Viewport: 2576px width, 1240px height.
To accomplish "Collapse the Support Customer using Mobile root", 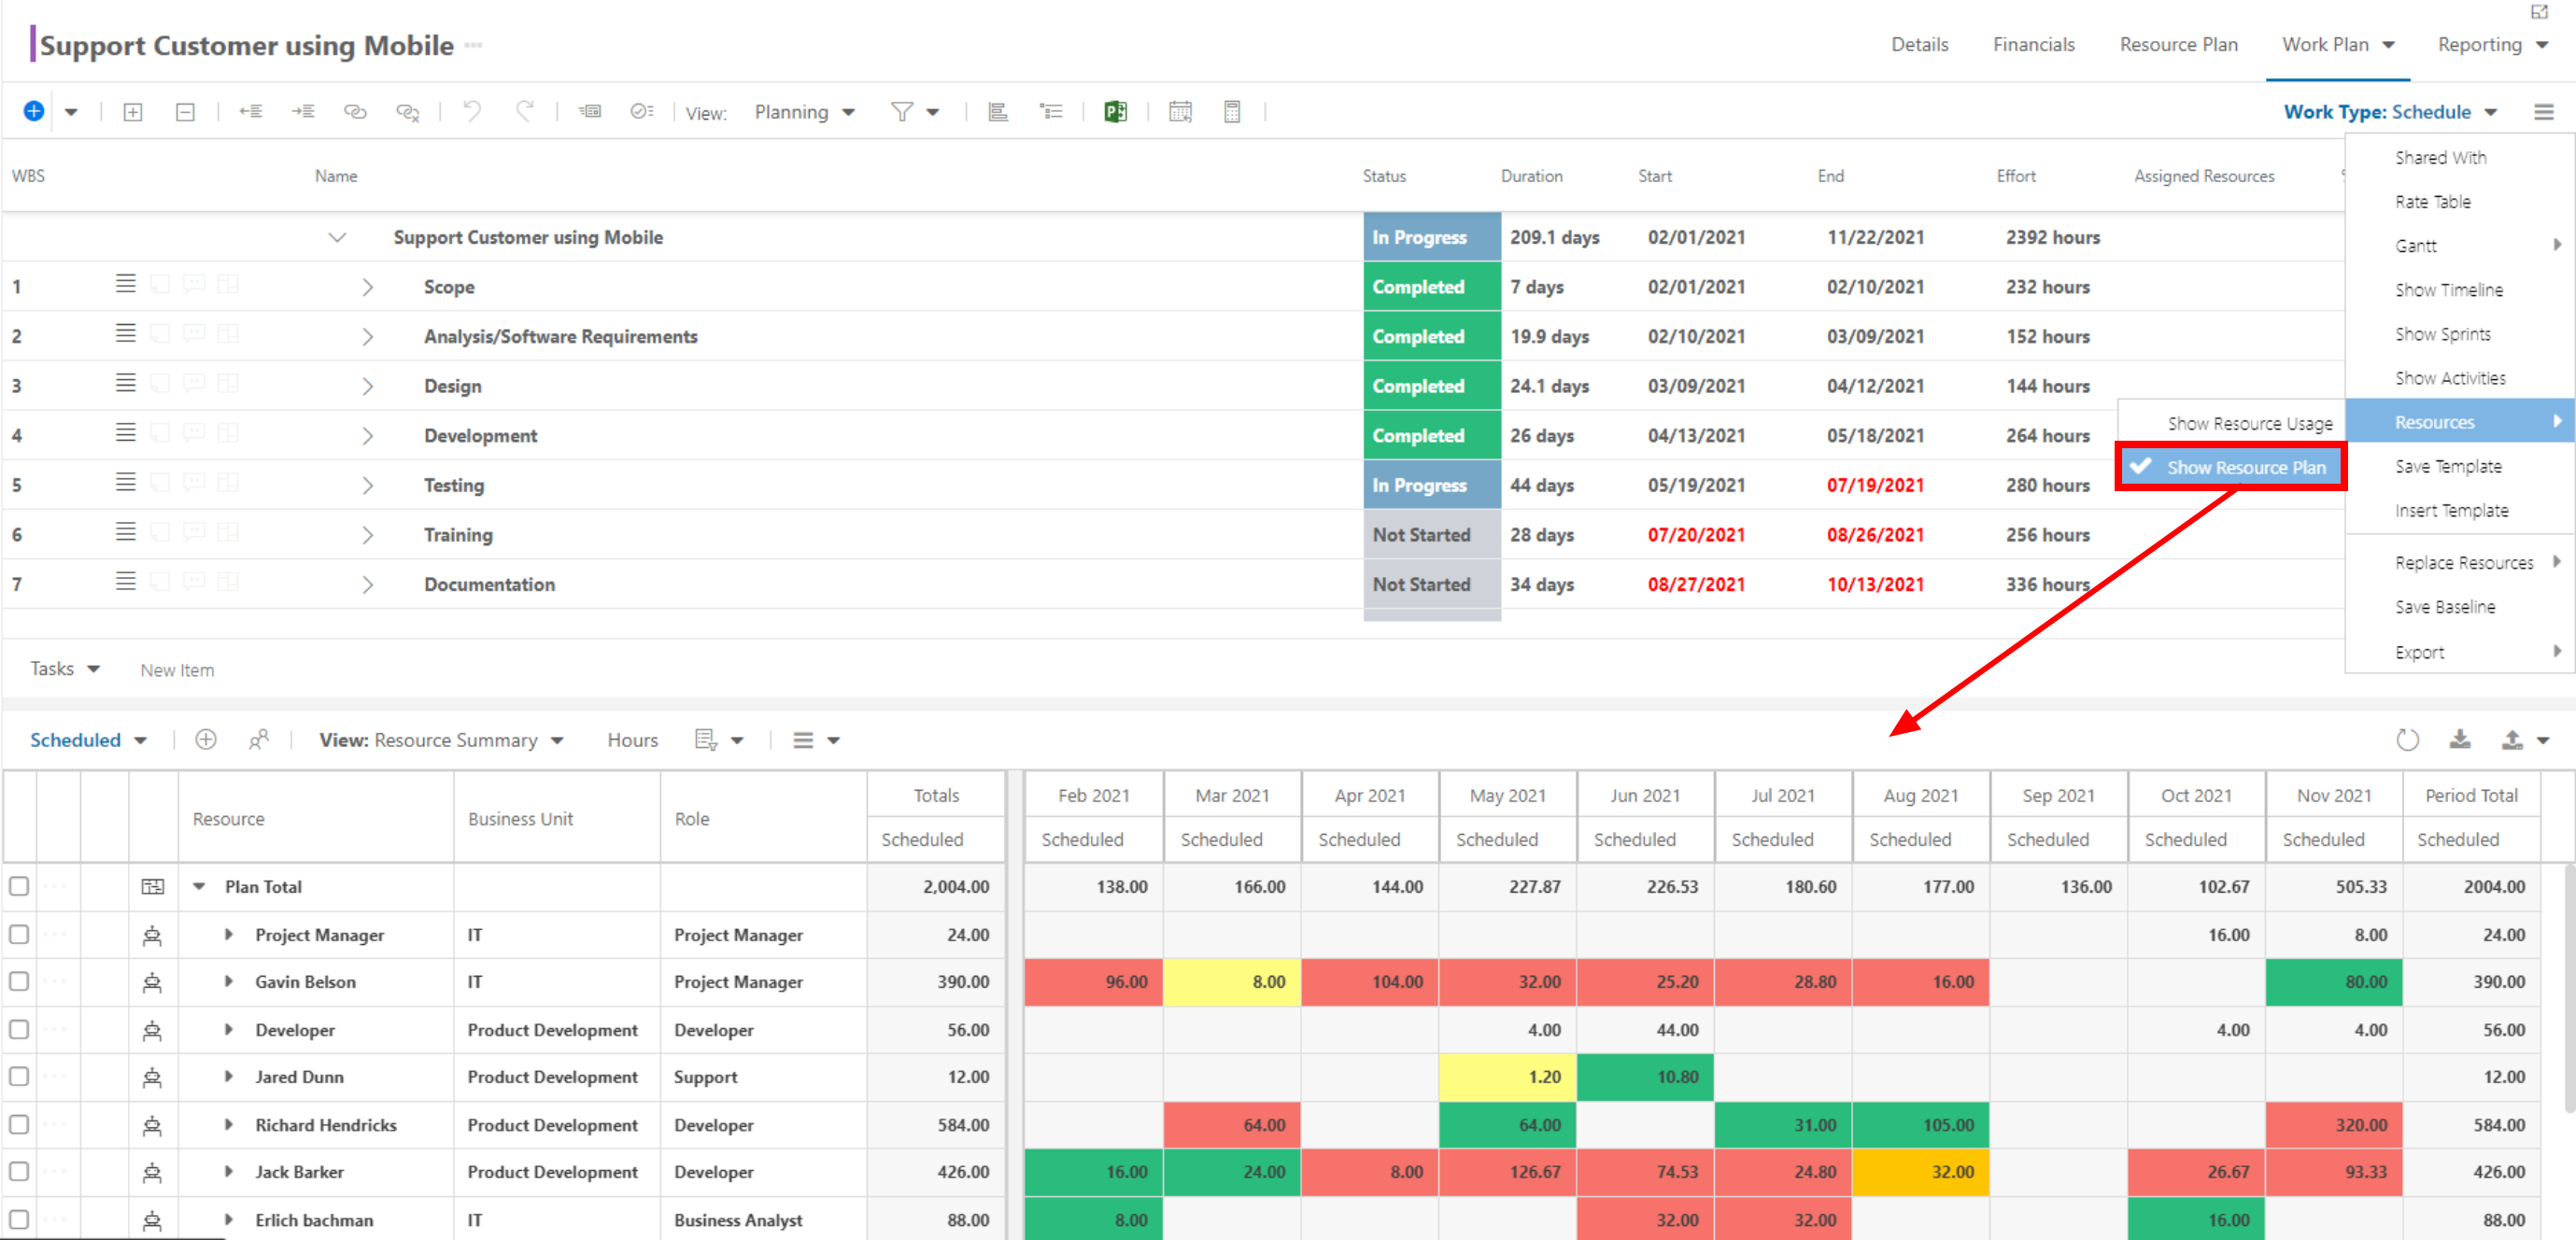I will [x=337, y=237].
